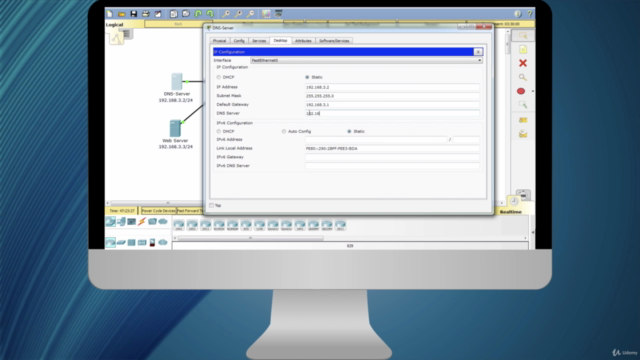Click the Zoom In magnifier icon

pos(226,14)
